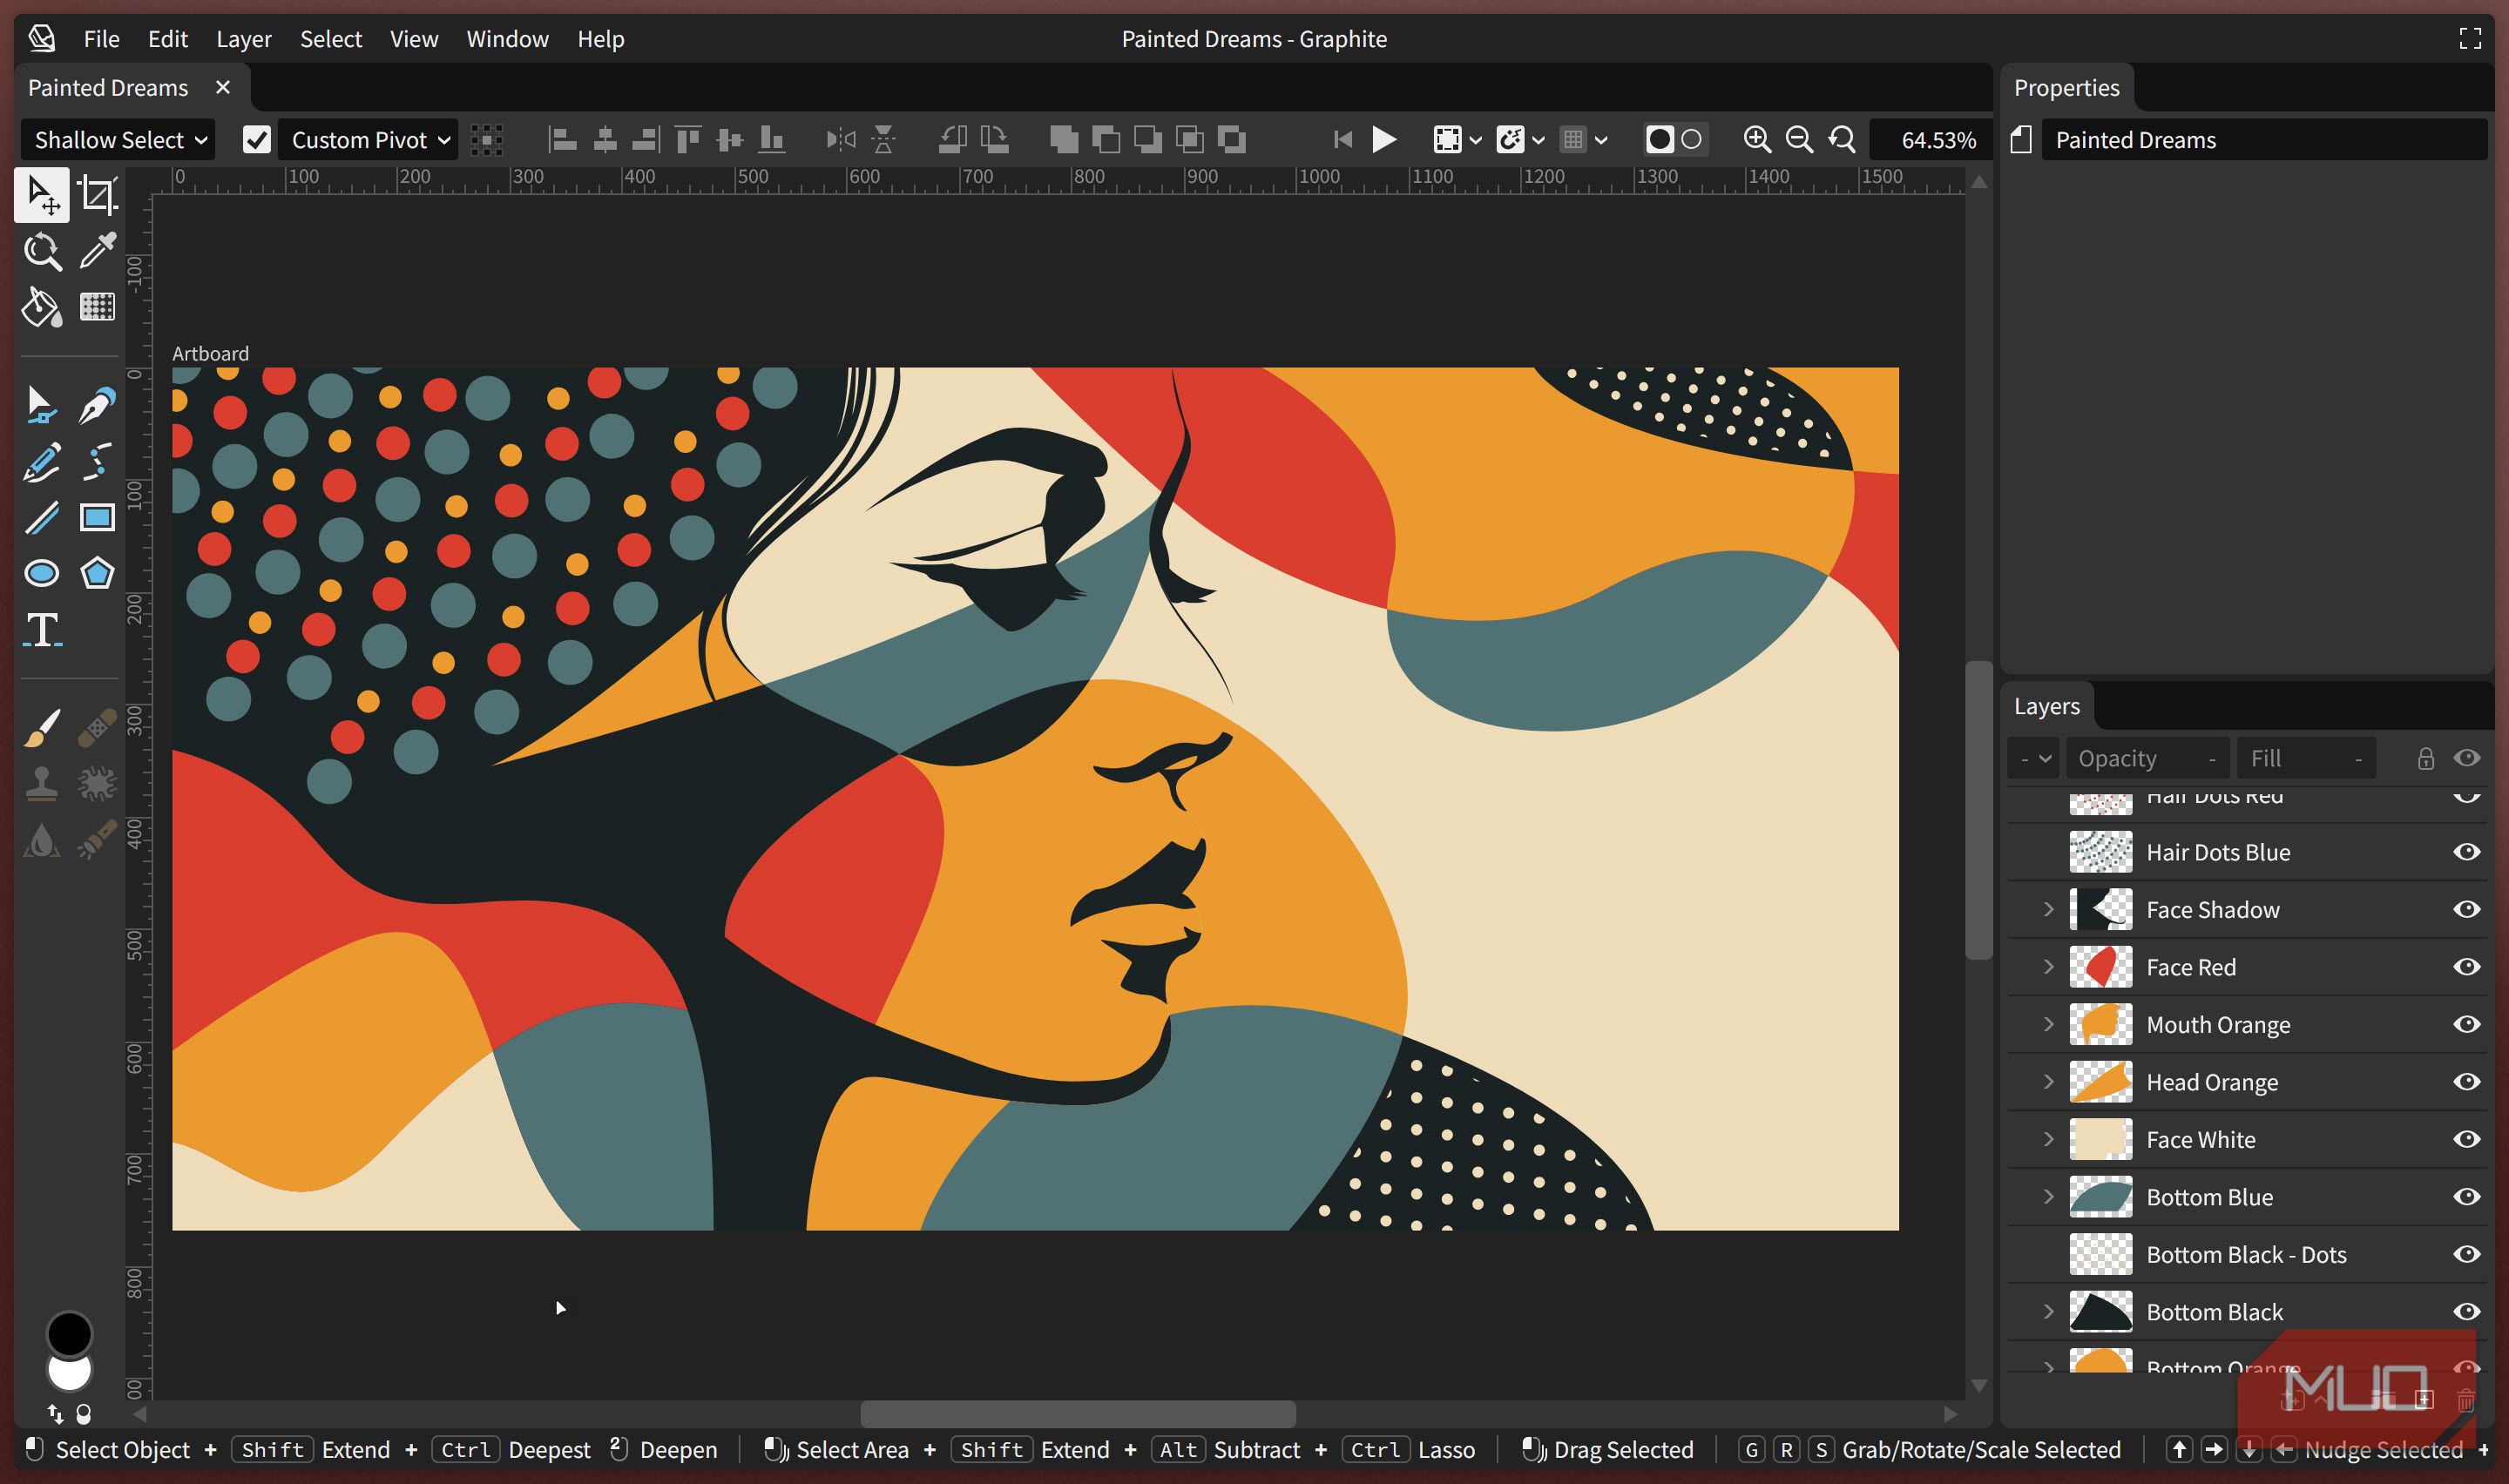Click the flip vertical icon

[x=883, y=140]
